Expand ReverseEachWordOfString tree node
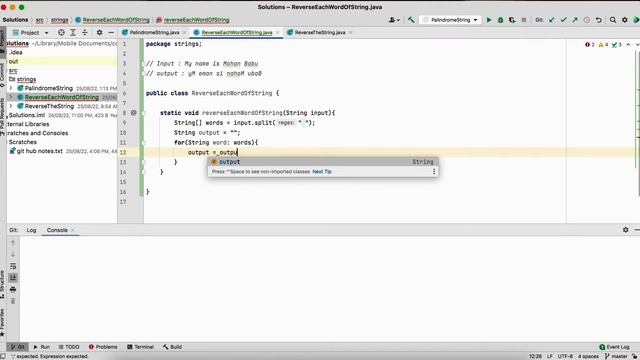Image resolution: width=640 pixels, height=360 pixels. pos(11,97)
